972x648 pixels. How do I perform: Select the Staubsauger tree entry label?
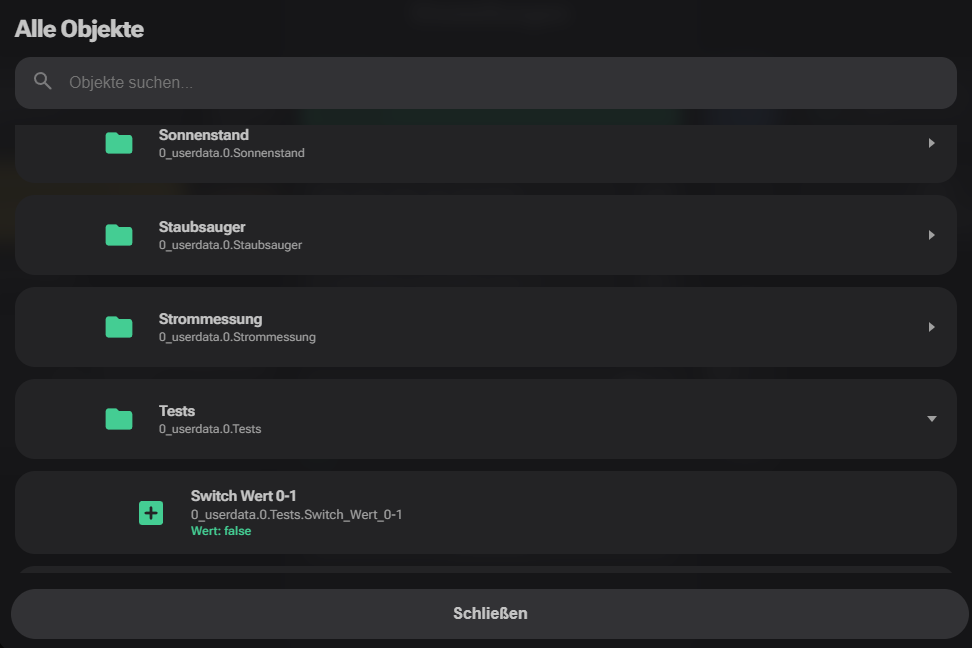[x=202, y=227]
